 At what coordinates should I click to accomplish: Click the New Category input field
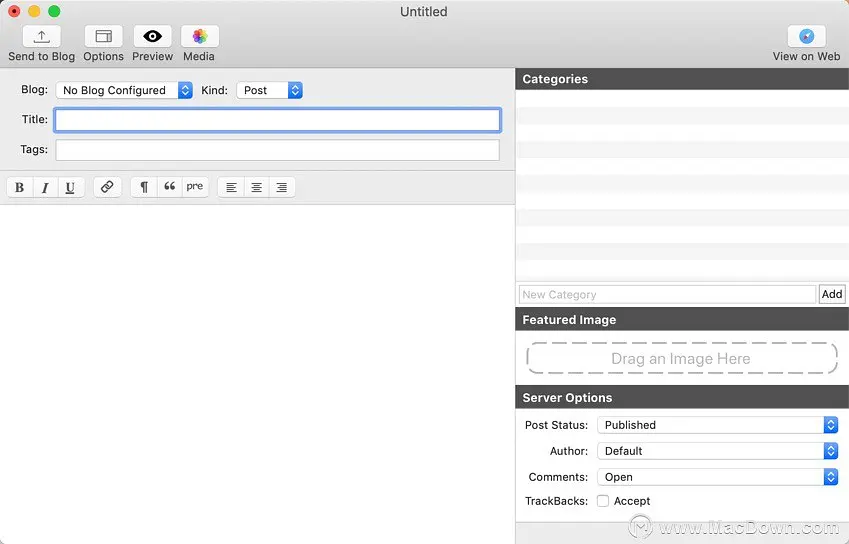[x=667, y=294]
